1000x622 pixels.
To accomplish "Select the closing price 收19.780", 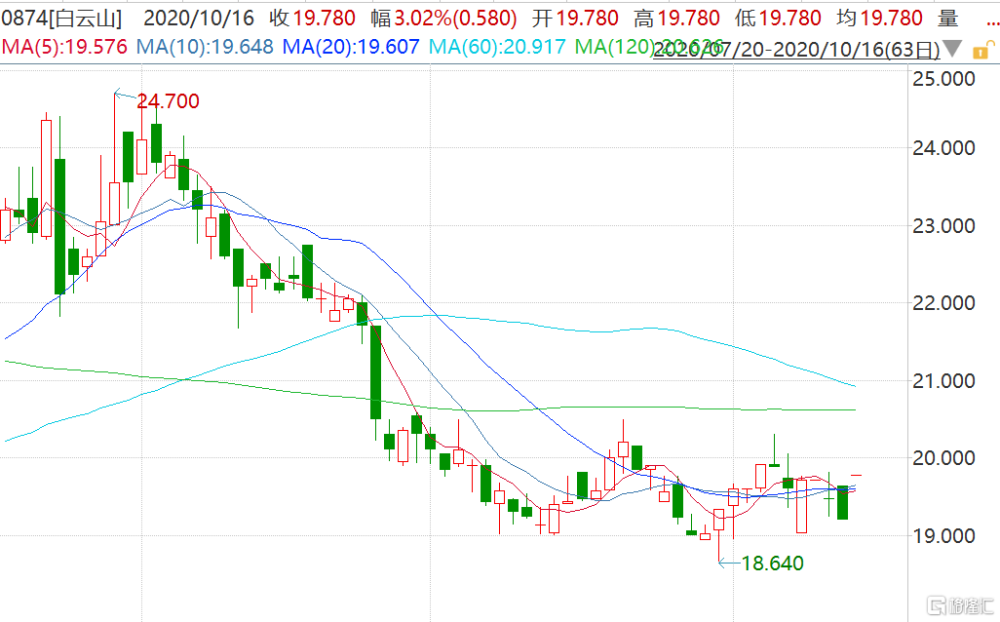I will point(312,18).
